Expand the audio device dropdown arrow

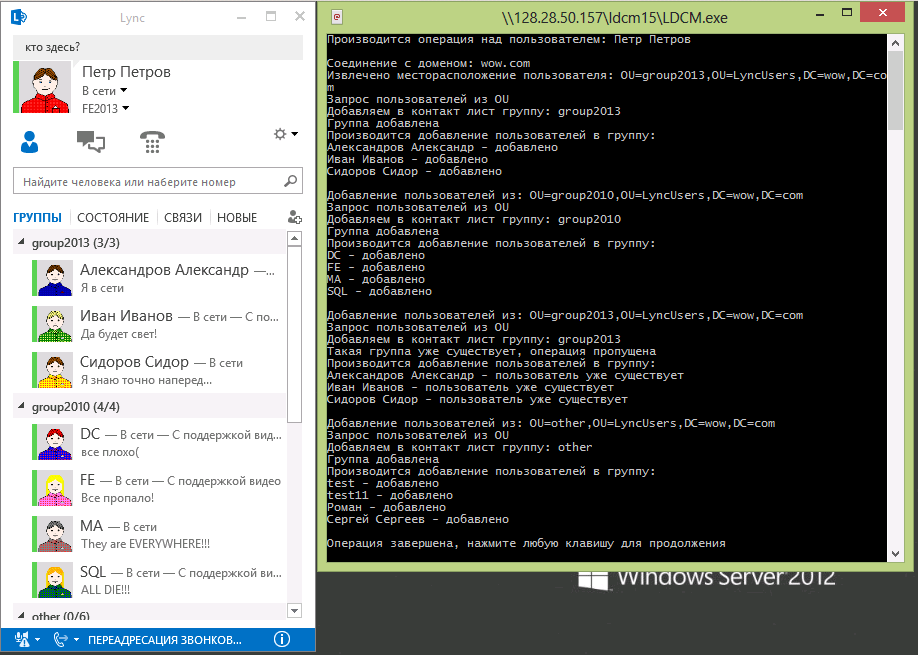(37, 640)
